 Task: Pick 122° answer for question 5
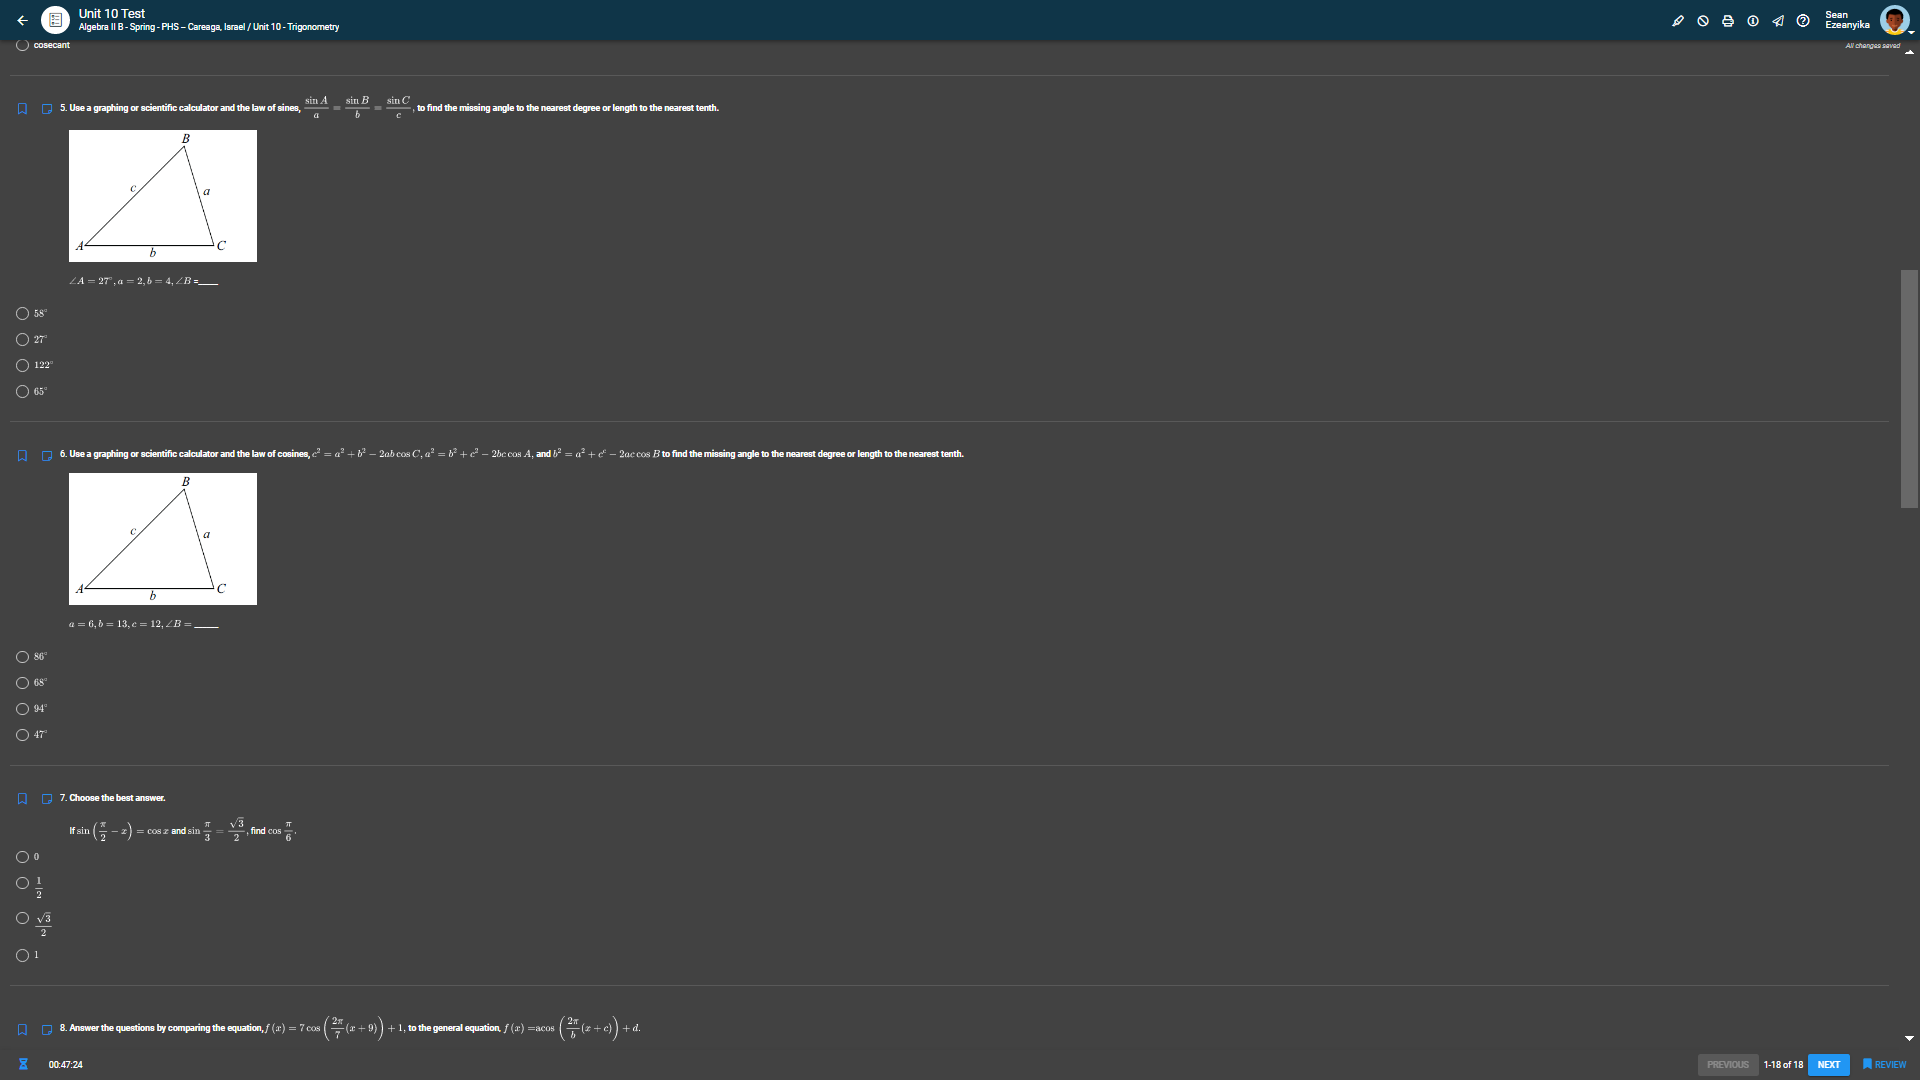(x=22, y=366)
